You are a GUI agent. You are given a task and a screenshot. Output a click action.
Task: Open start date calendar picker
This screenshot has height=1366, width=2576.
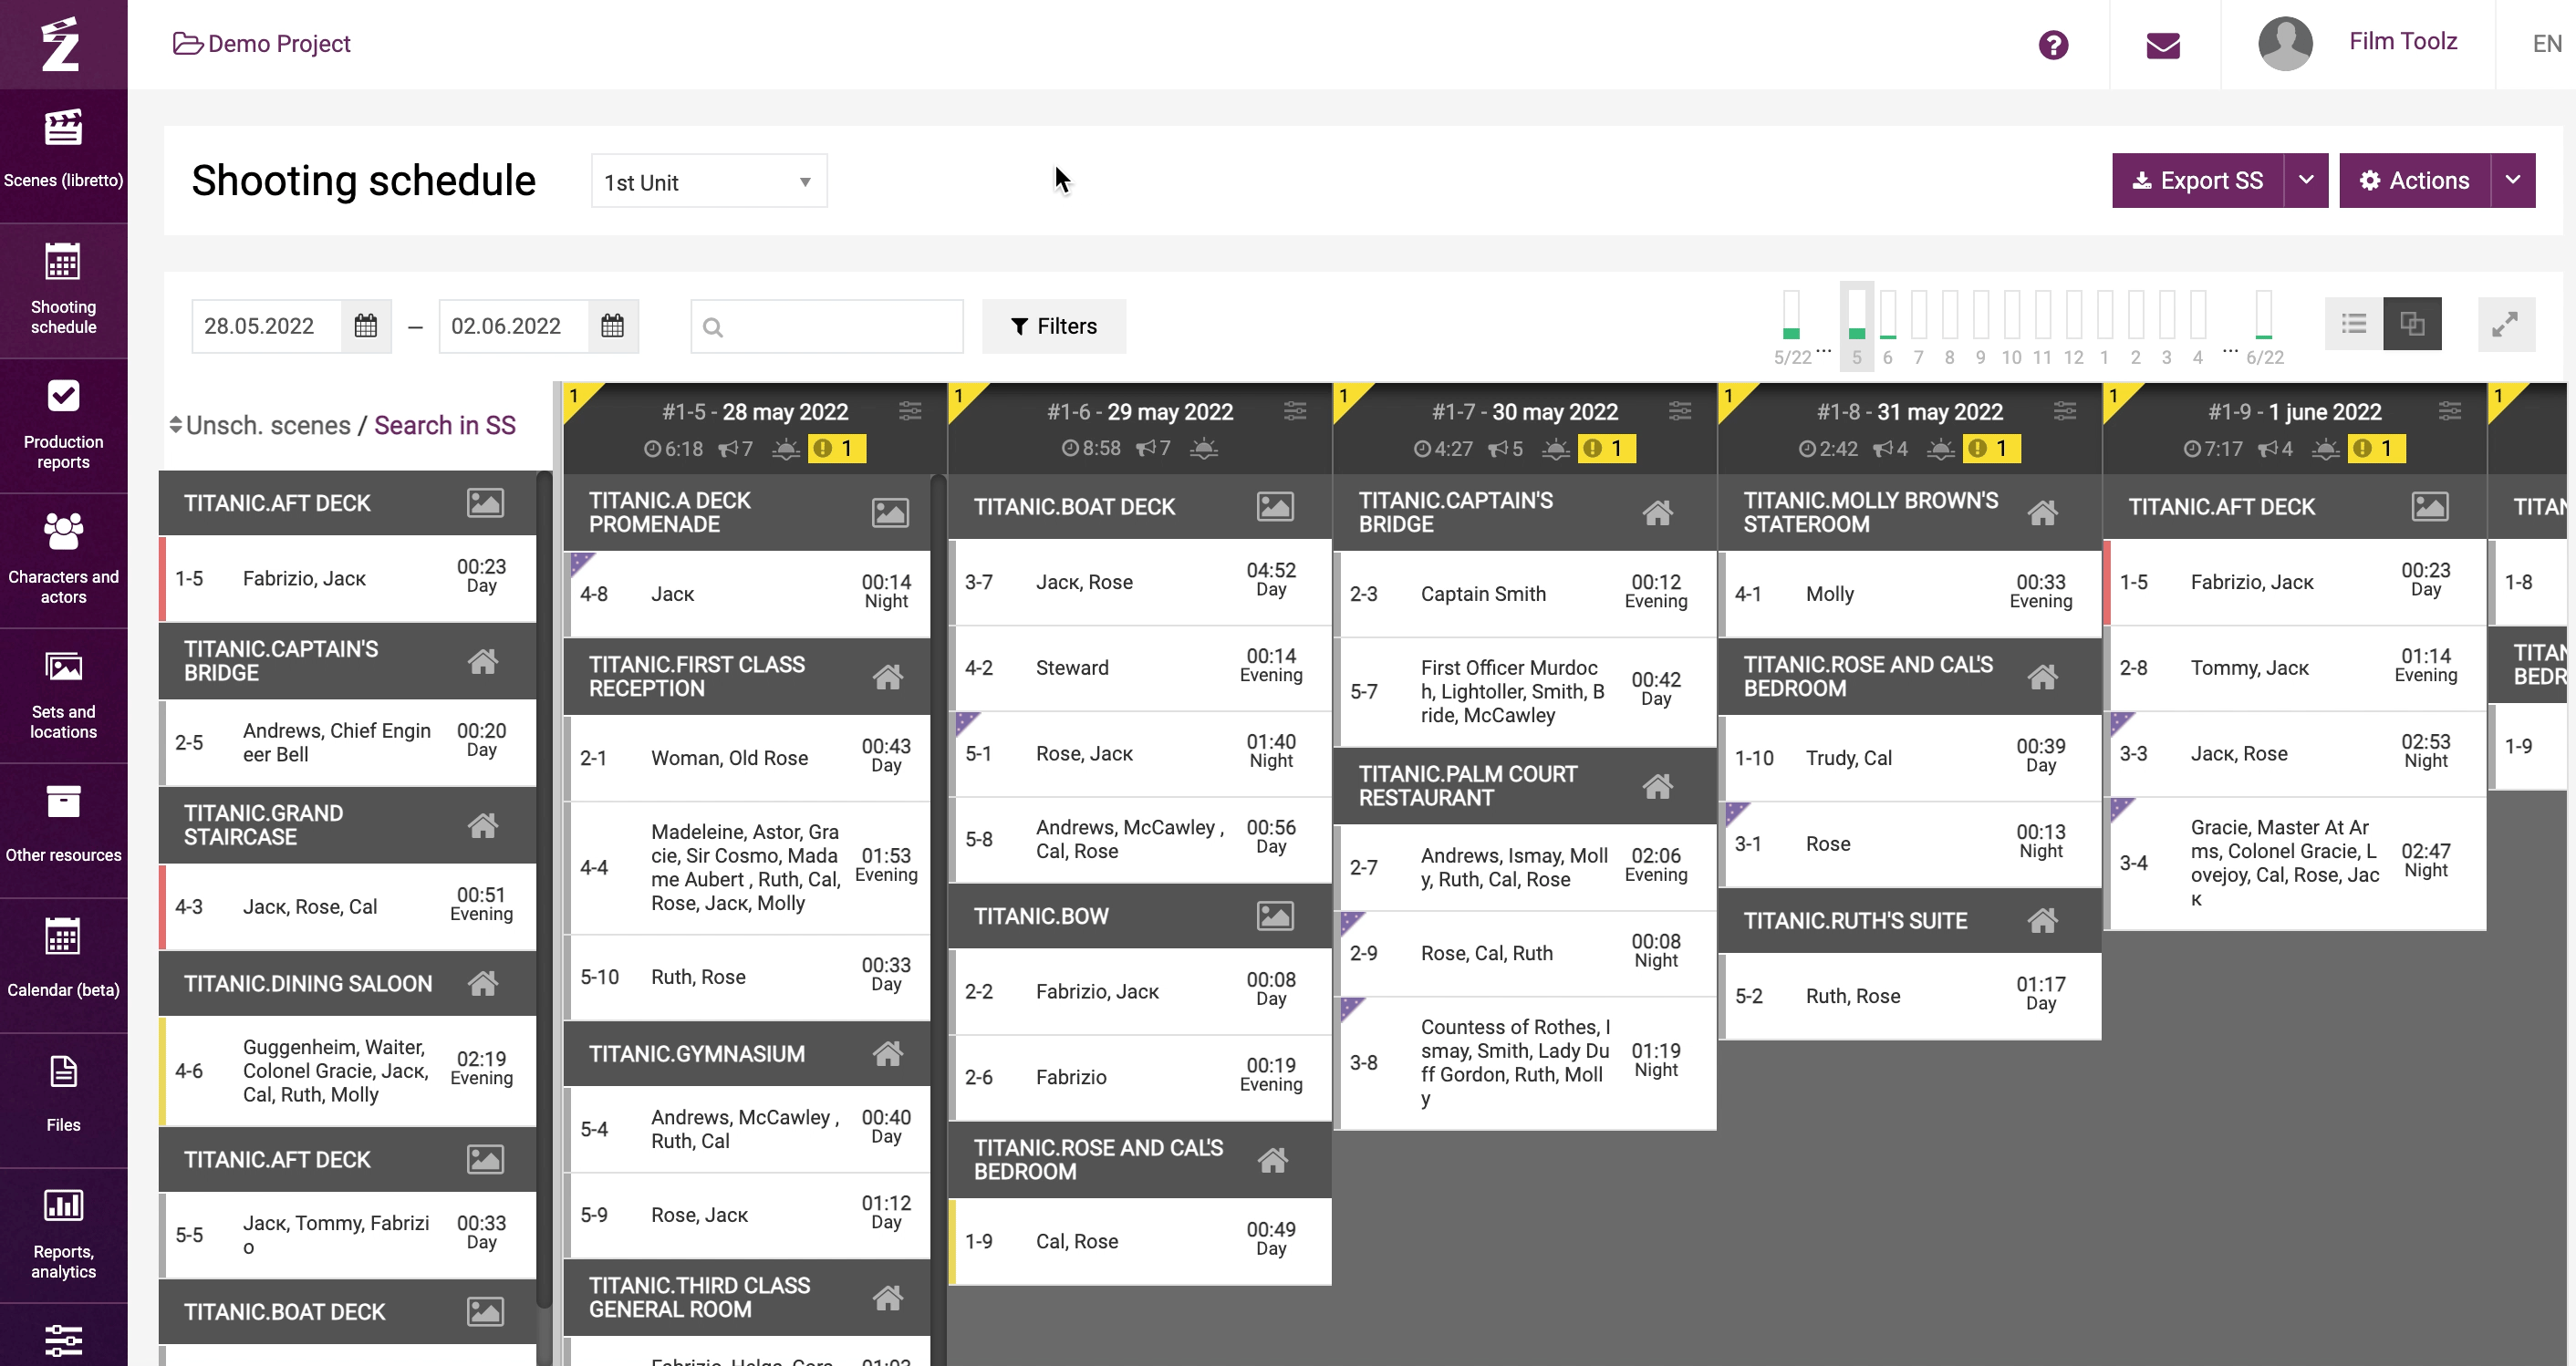point(366,326)
